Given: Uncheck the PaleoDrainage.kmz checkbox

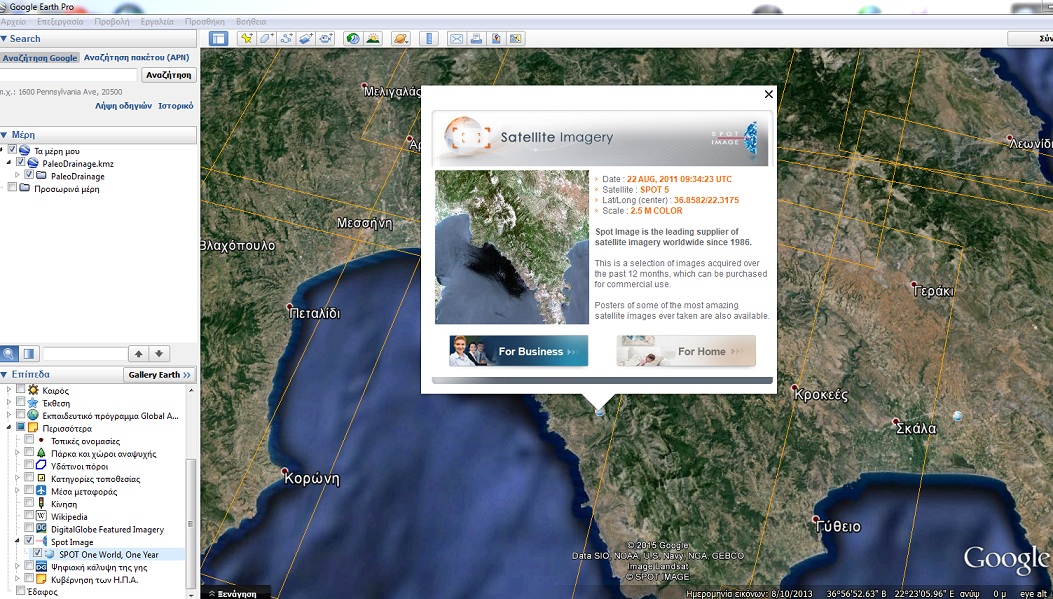Looking at the screenshot, I should tap(21, 163).
